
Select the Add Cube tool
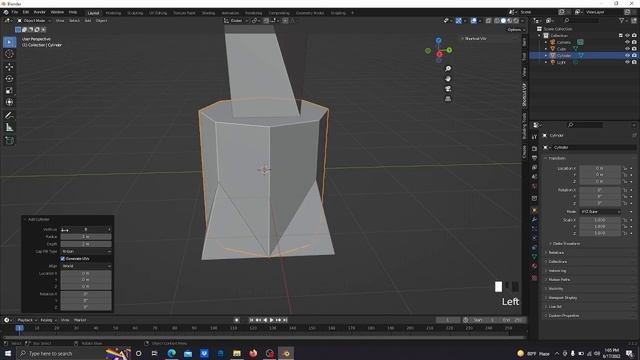pos(9,141)
